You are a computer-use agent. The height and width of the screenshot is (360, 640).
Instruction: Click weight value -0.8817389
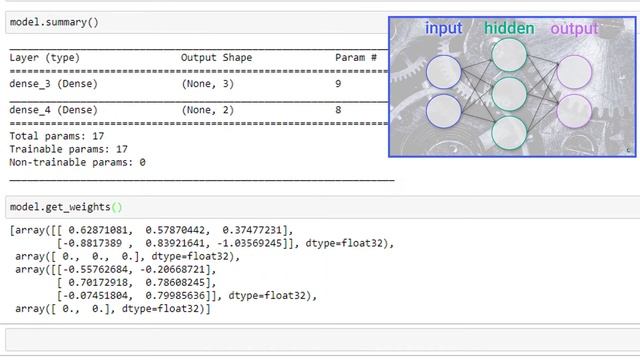coord(92,243)
